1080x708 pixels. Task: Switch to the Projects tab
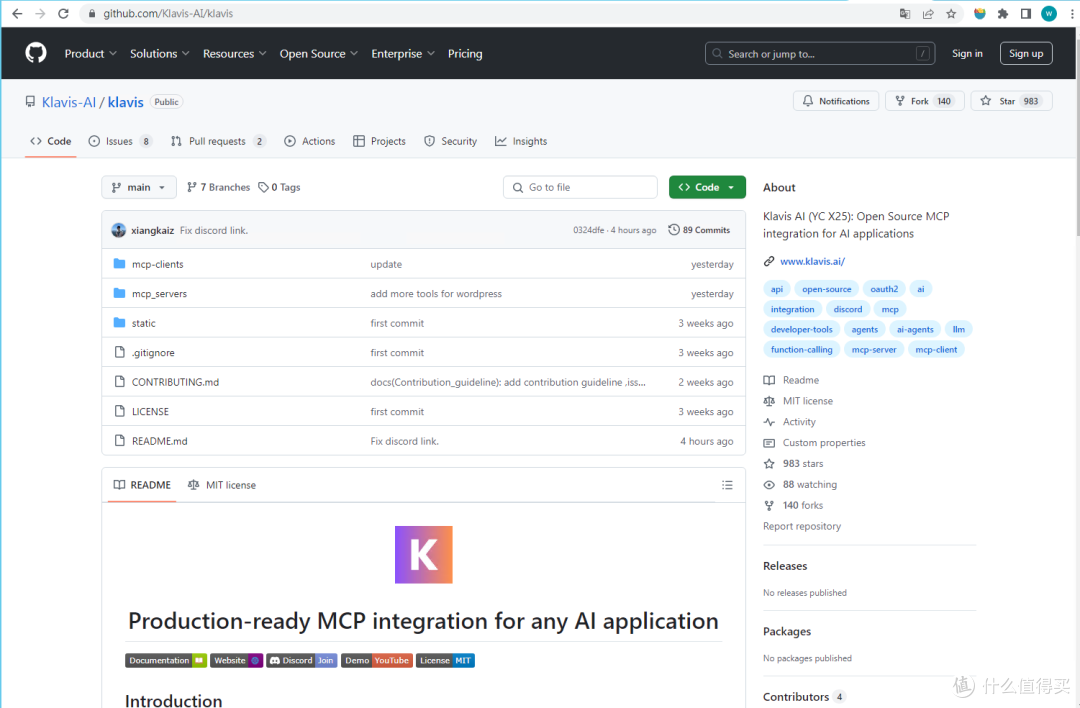[380, 141]
